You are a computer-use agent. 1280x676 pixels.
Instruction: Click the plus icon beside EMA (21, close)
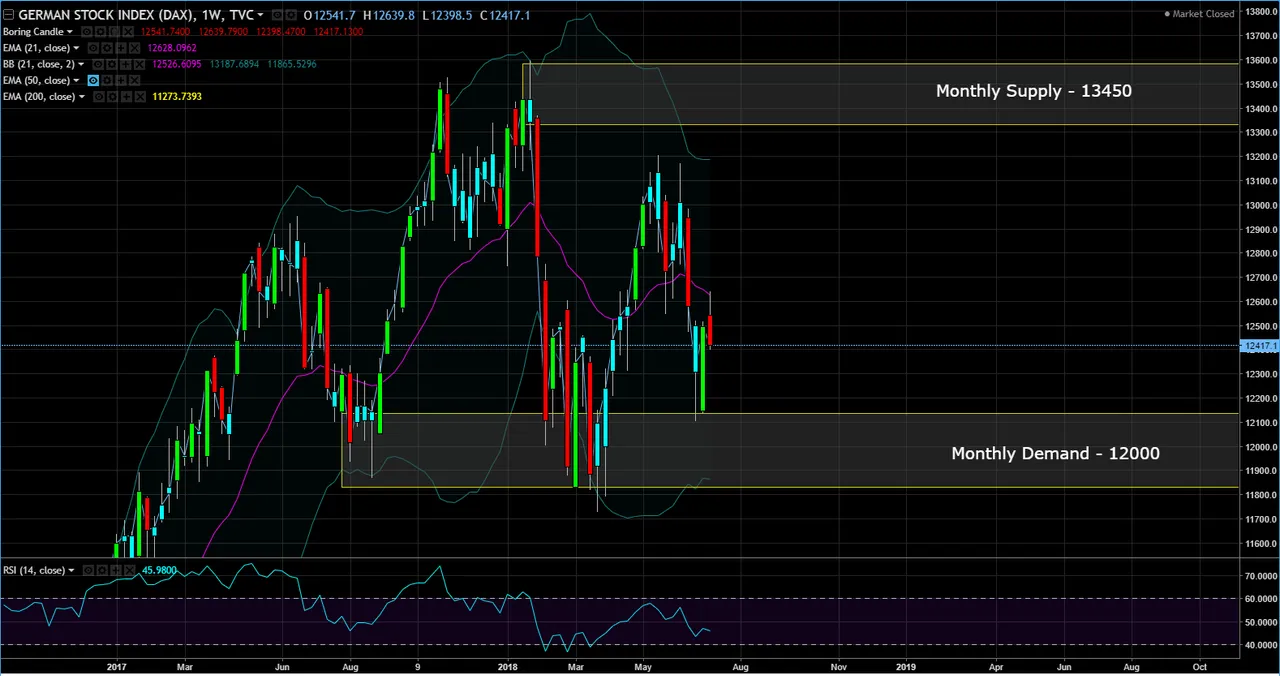(121, 48)
